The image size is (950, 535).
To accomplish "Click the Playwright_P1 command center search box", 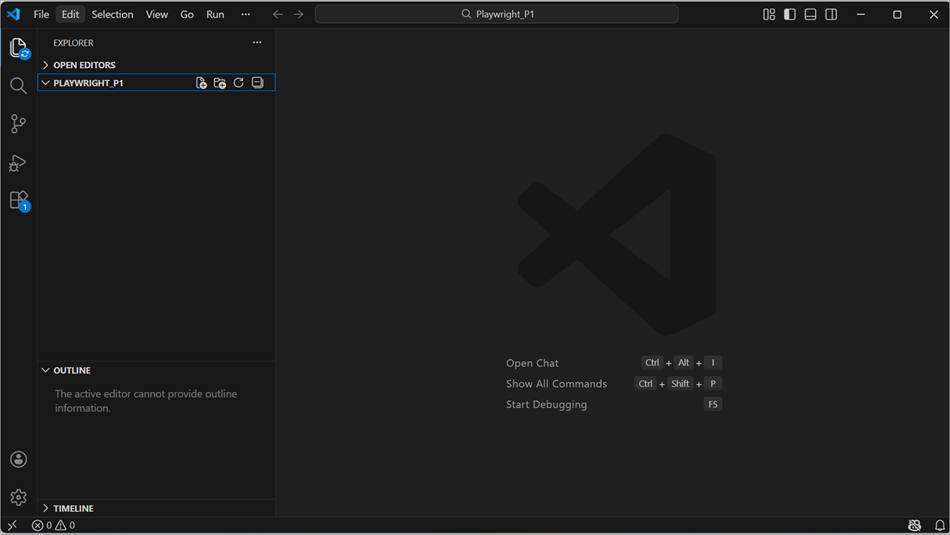I will tap(496, 14).
